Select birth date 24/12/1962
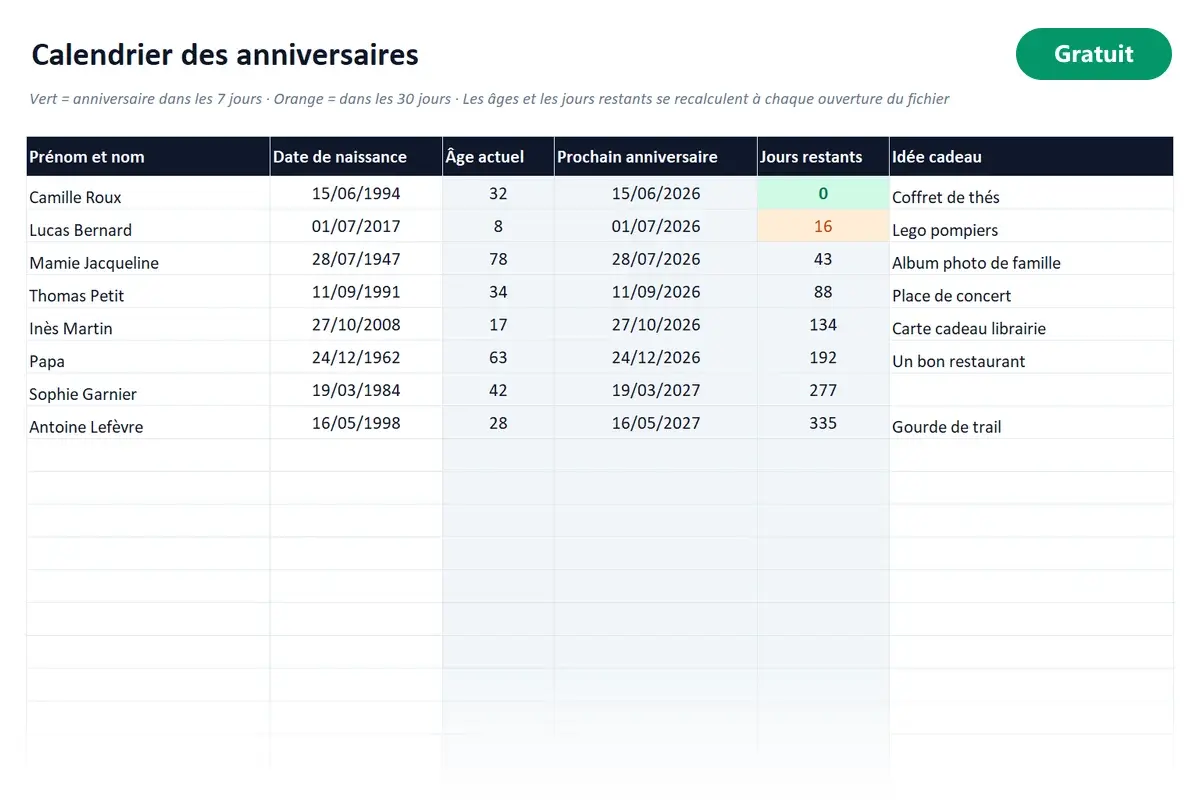Screen dimensions: 1200x800 point(356,358)
